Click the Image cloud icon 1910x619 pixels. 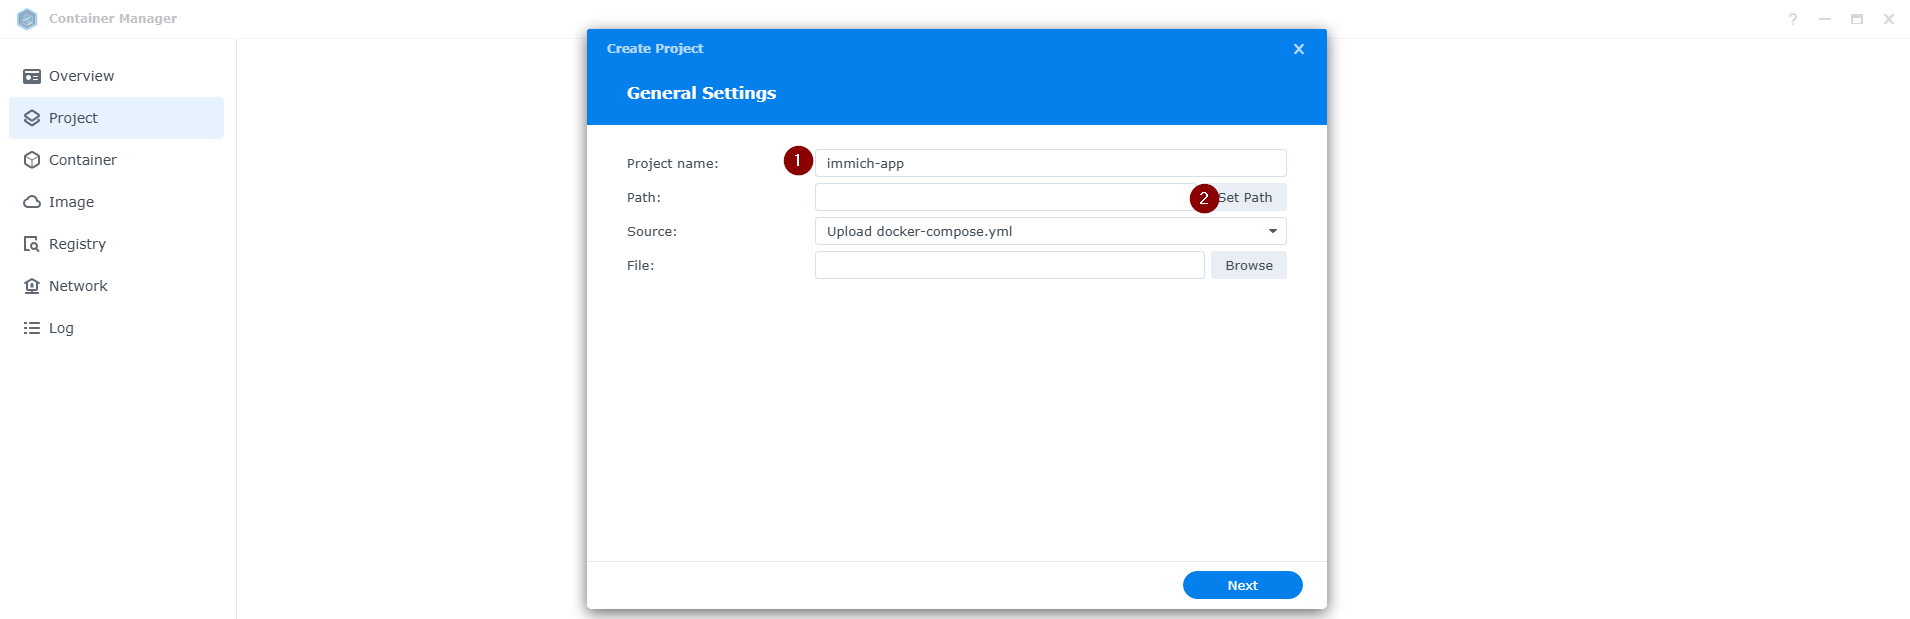[32, 202]
